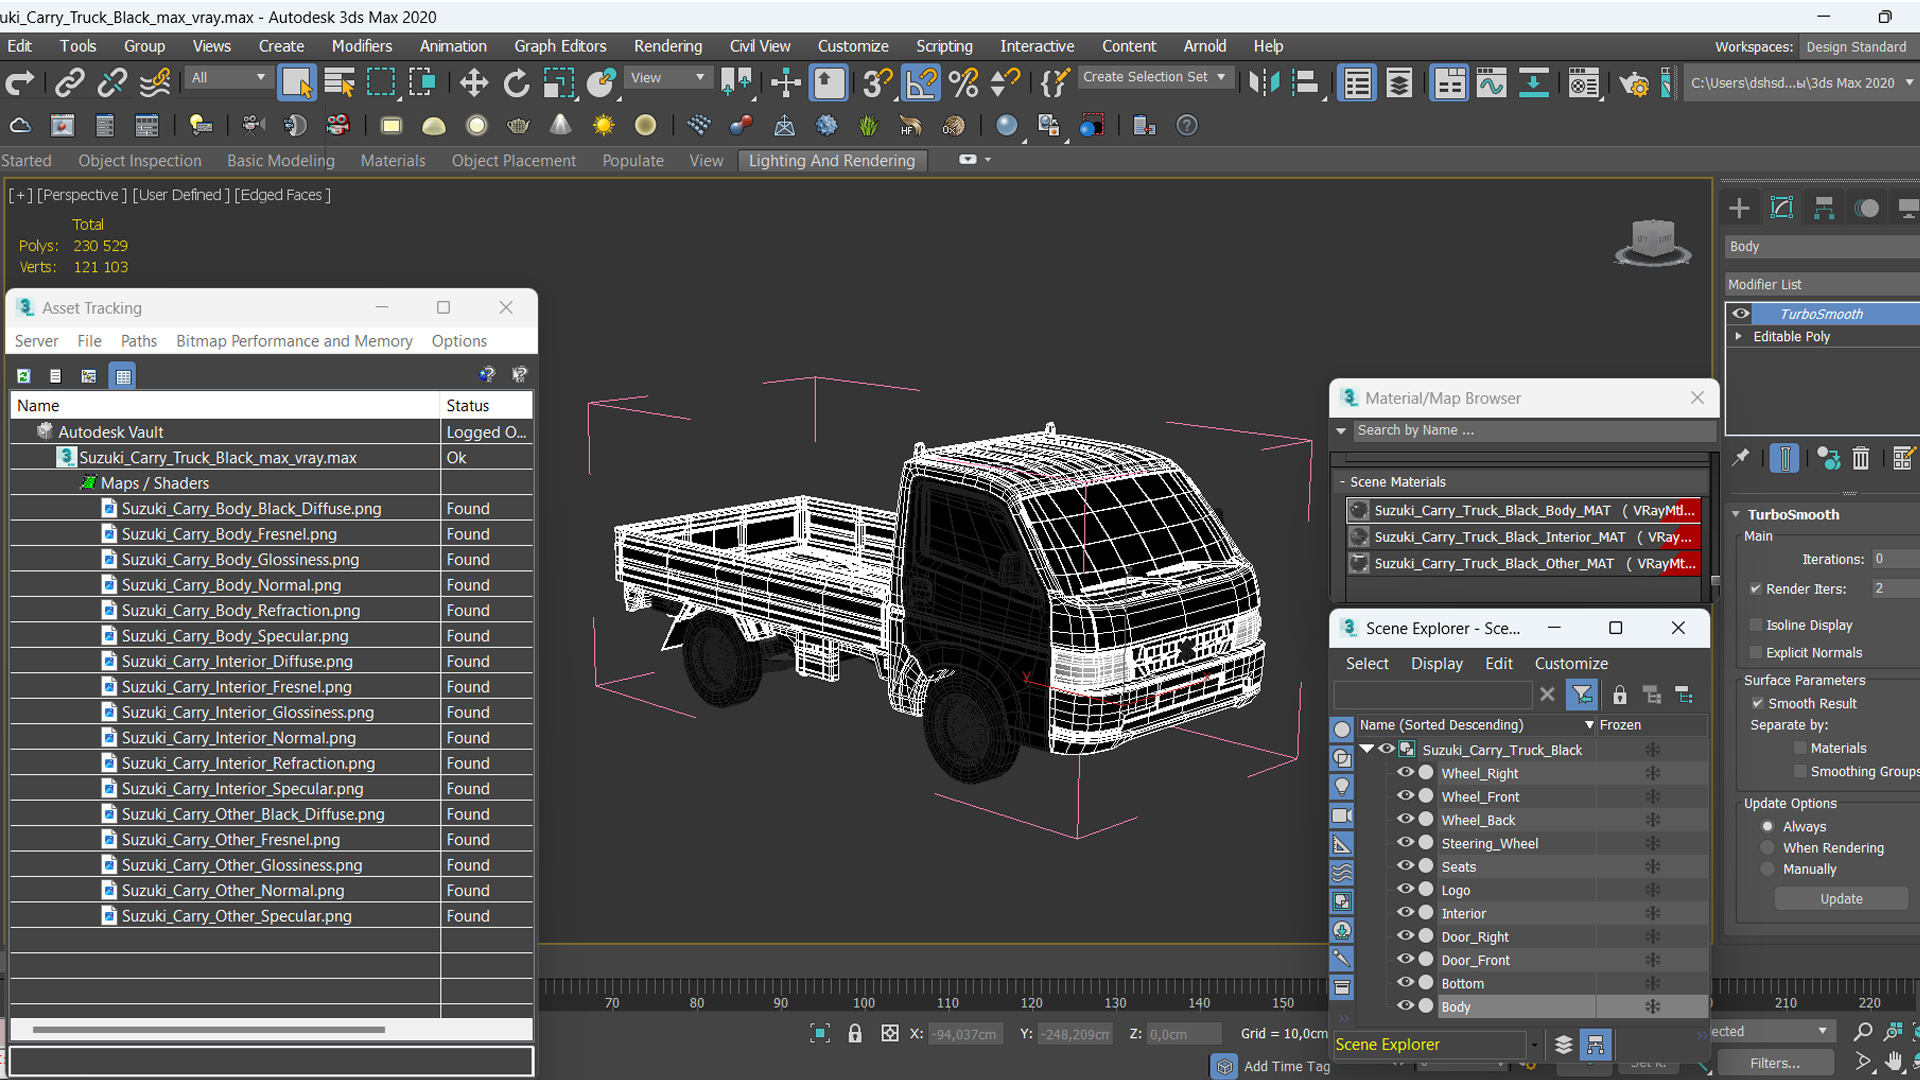Image resolution: width=1920 pixels, height=1080 pixels.
Task: Click Refresh icon in Asset Tracking
Action: click(23, 376)
